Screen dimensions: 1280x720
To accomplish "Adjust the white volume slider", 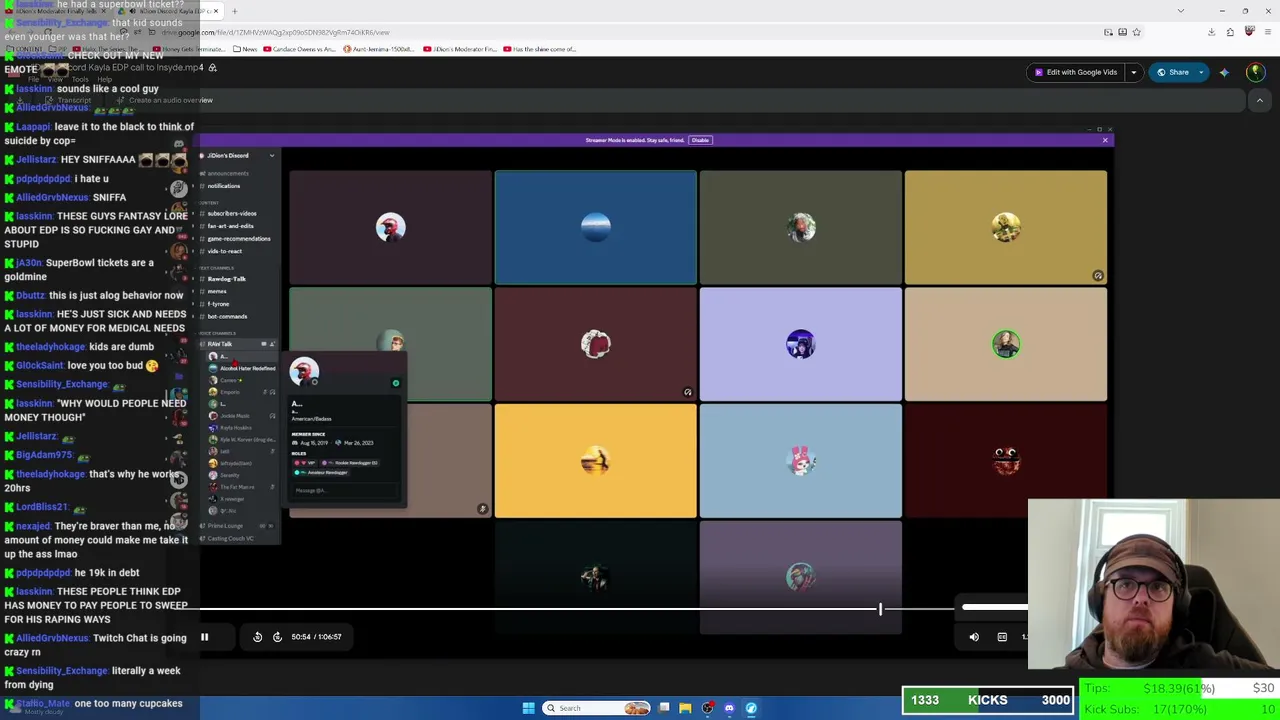I will click(994, 607).
